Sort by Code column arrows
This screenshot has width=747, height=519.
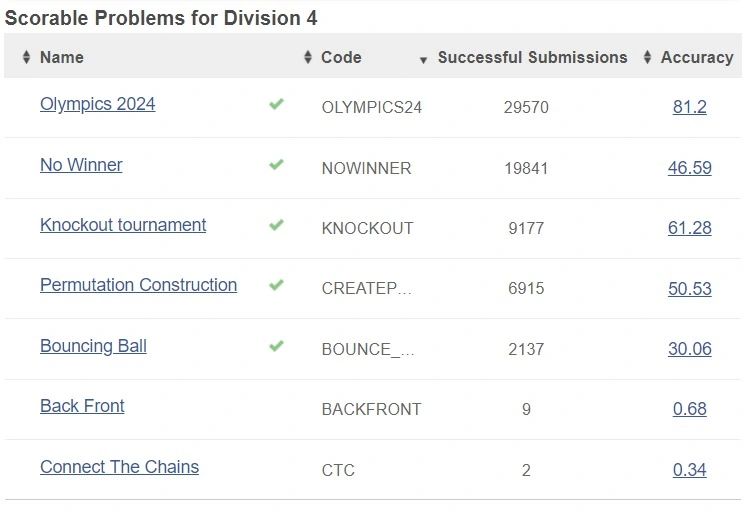tap(308, 57)
